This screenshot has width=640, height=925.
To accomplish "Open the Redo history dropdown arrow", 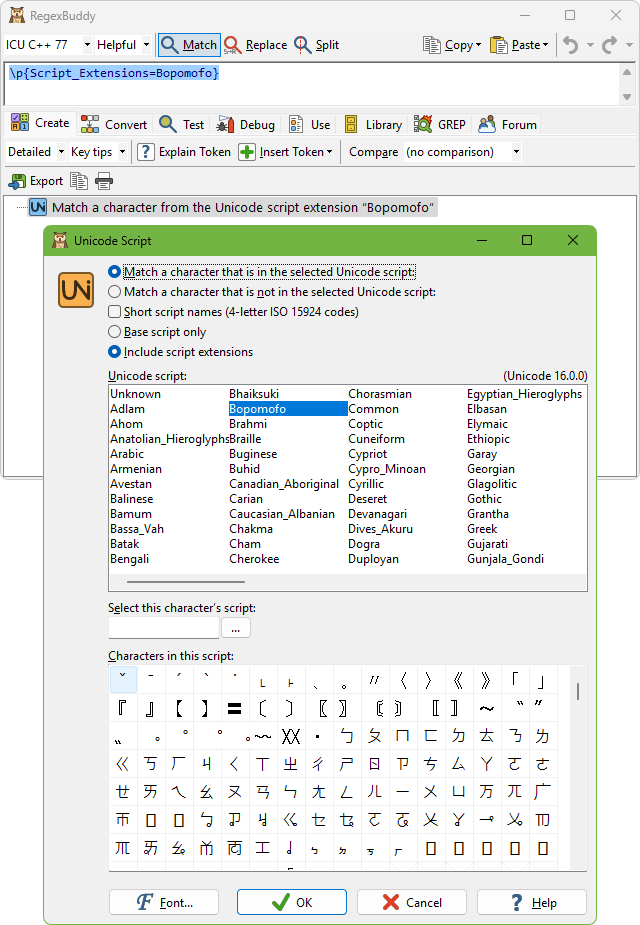I will click(x=629, y=45).
